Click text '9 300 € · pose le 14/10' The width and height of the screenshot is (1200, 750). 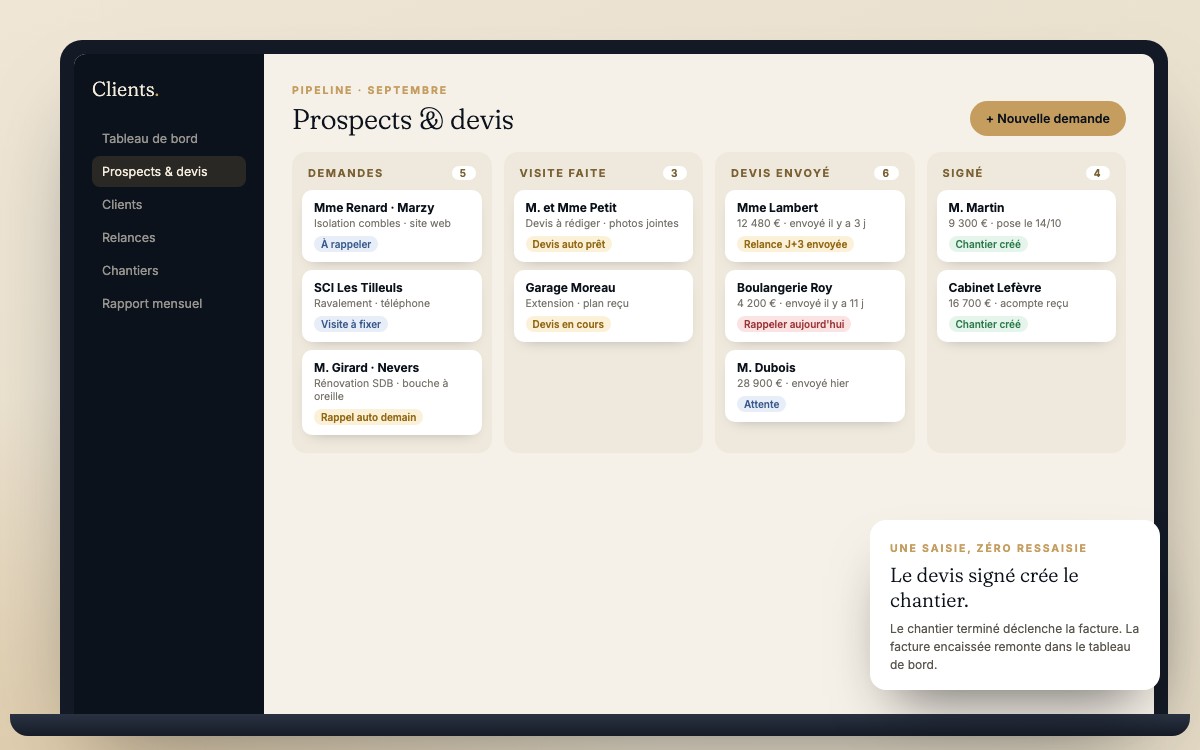pyautogui.click(x=1005, y=224)
